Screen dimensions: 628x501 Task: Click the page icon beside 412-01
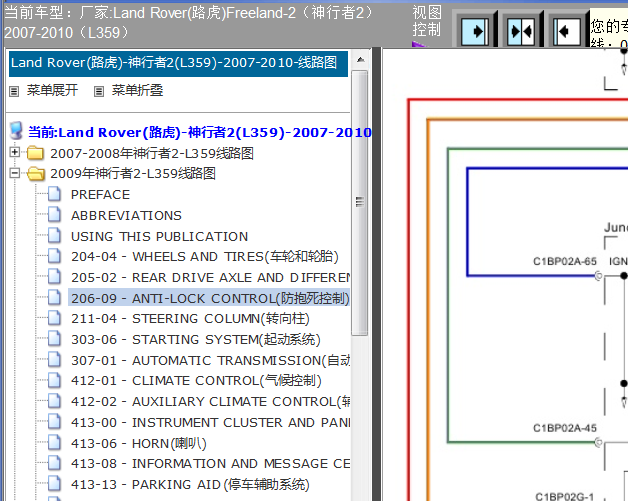54,380
